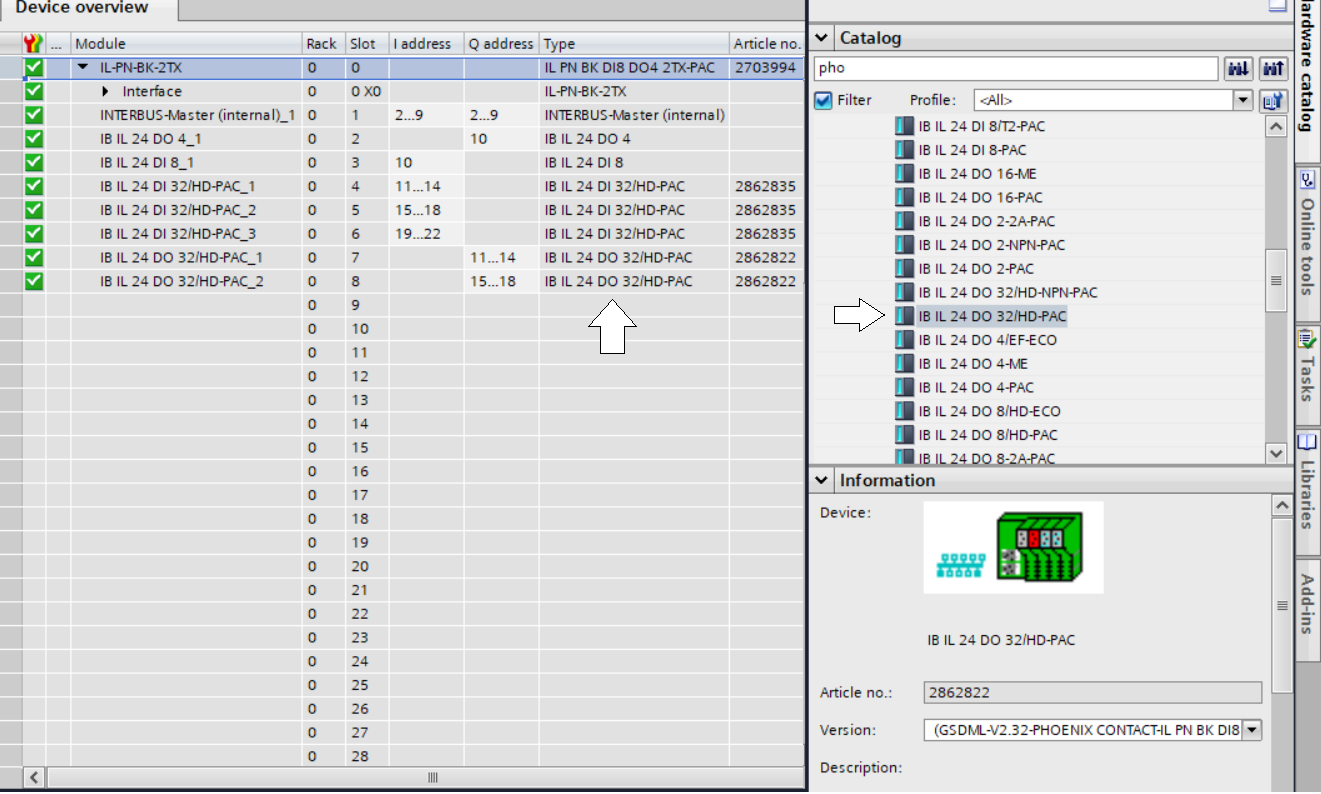Click module icon of IB IL 24 DO 8/HD-PAC
The image size is (1321, 794).
click(x=905, y=435)
